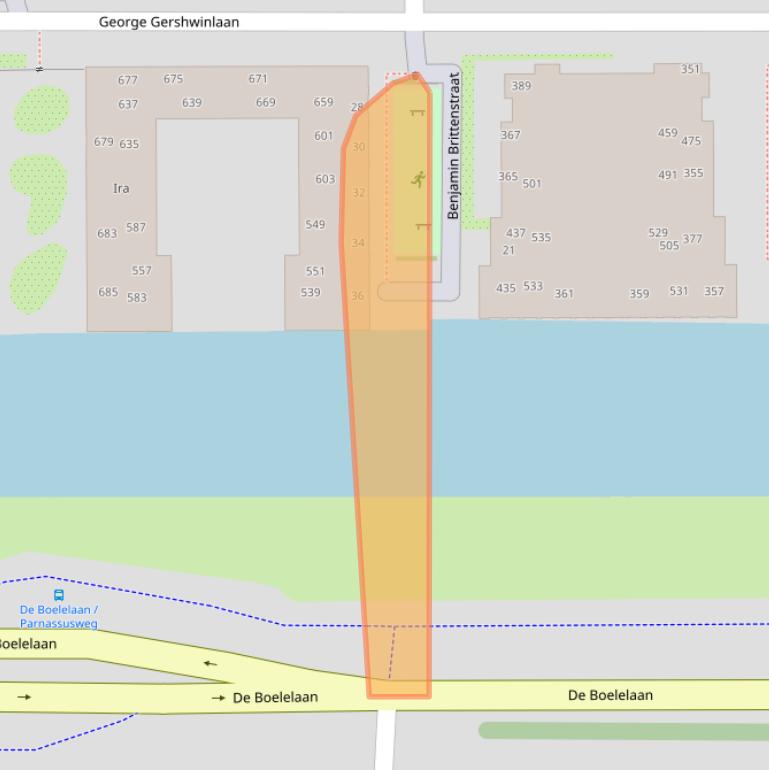
Task: Click house number 389 on the right building
Action: [521, 86]
